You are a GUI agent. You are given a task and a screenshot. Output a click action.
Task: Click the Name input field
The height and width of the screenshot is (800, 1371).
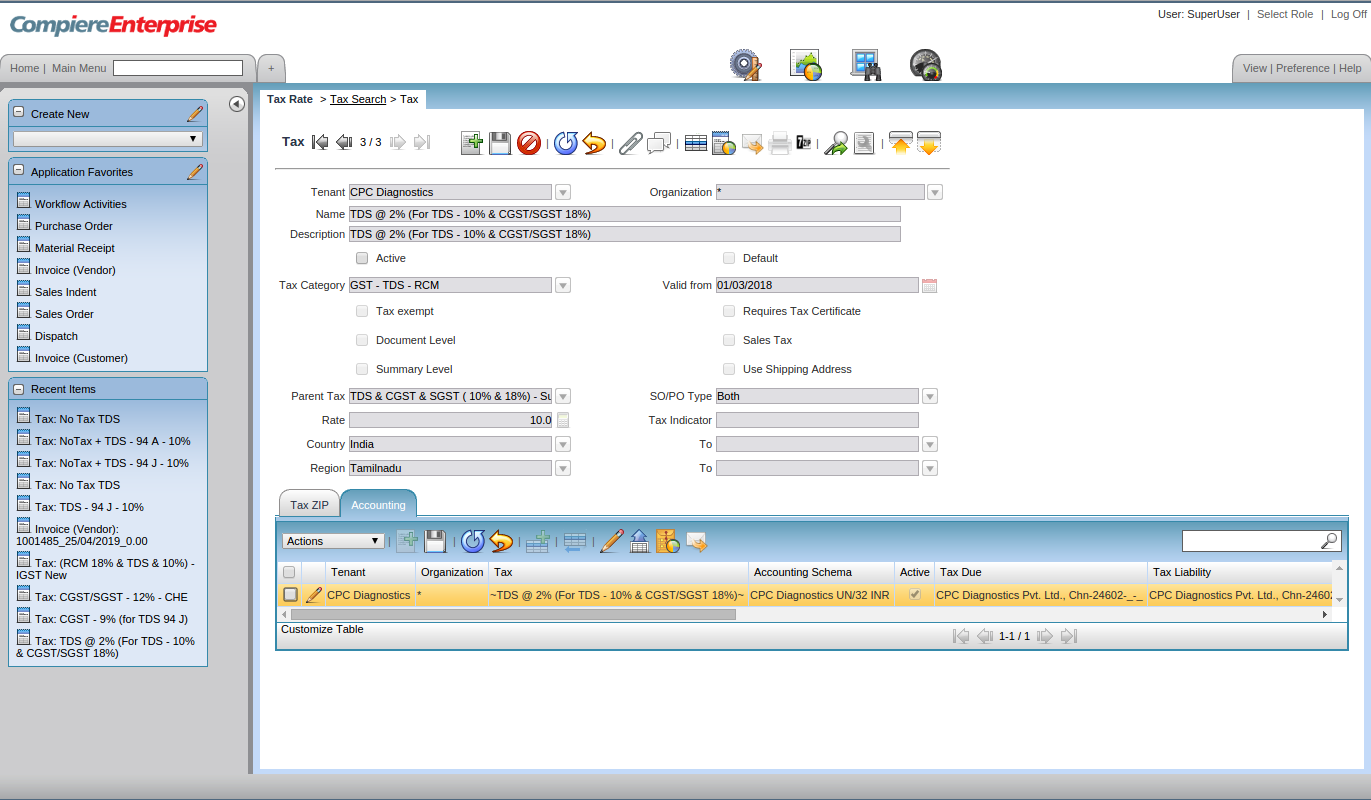624,214
